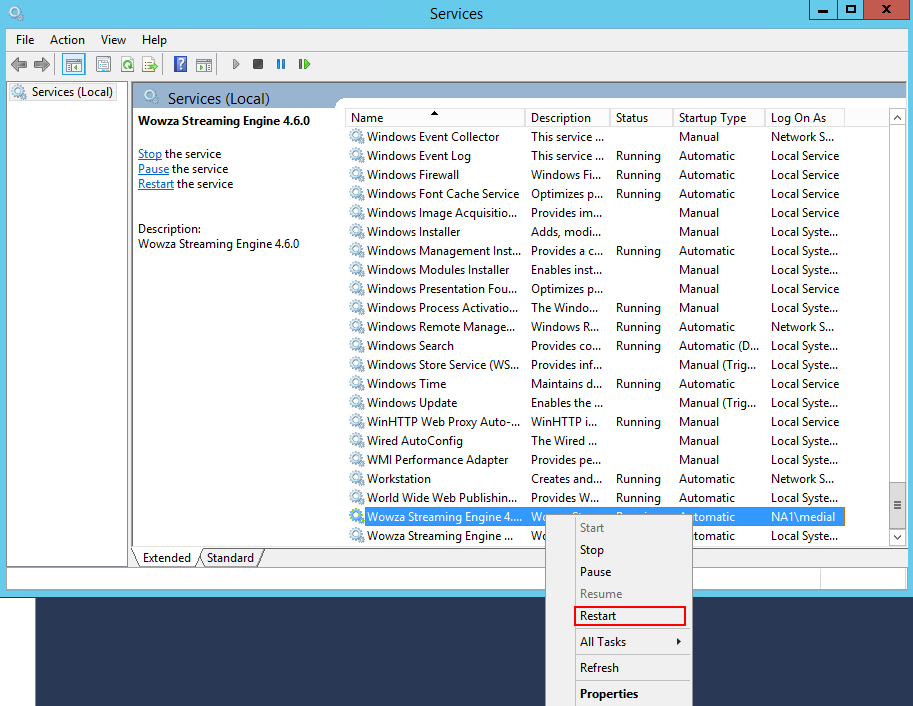The image size is (913, 706).
Task: Sort by the Status column header
Action: coord(641,118)
